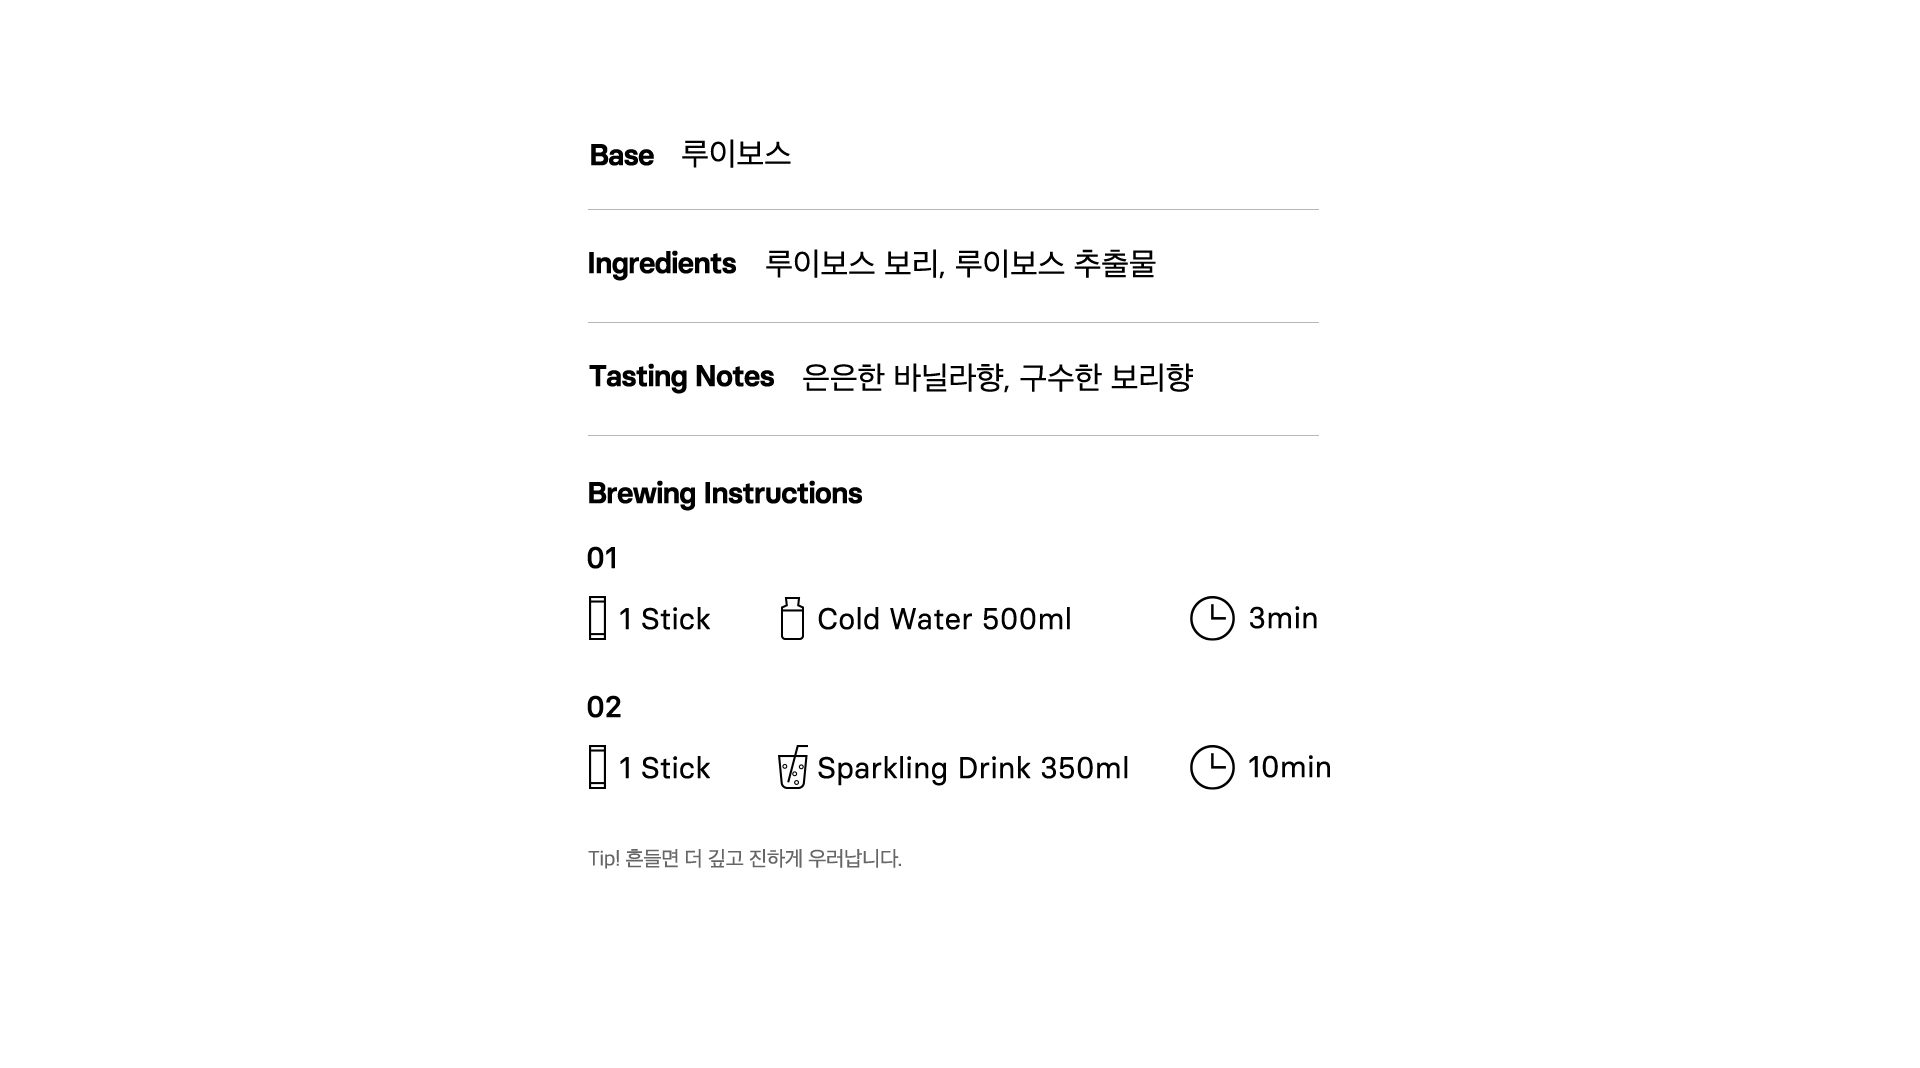Screen dimensions: 1920x1068
Task: Click the Tip! note at the bottom
Action: tap(745, 858)
